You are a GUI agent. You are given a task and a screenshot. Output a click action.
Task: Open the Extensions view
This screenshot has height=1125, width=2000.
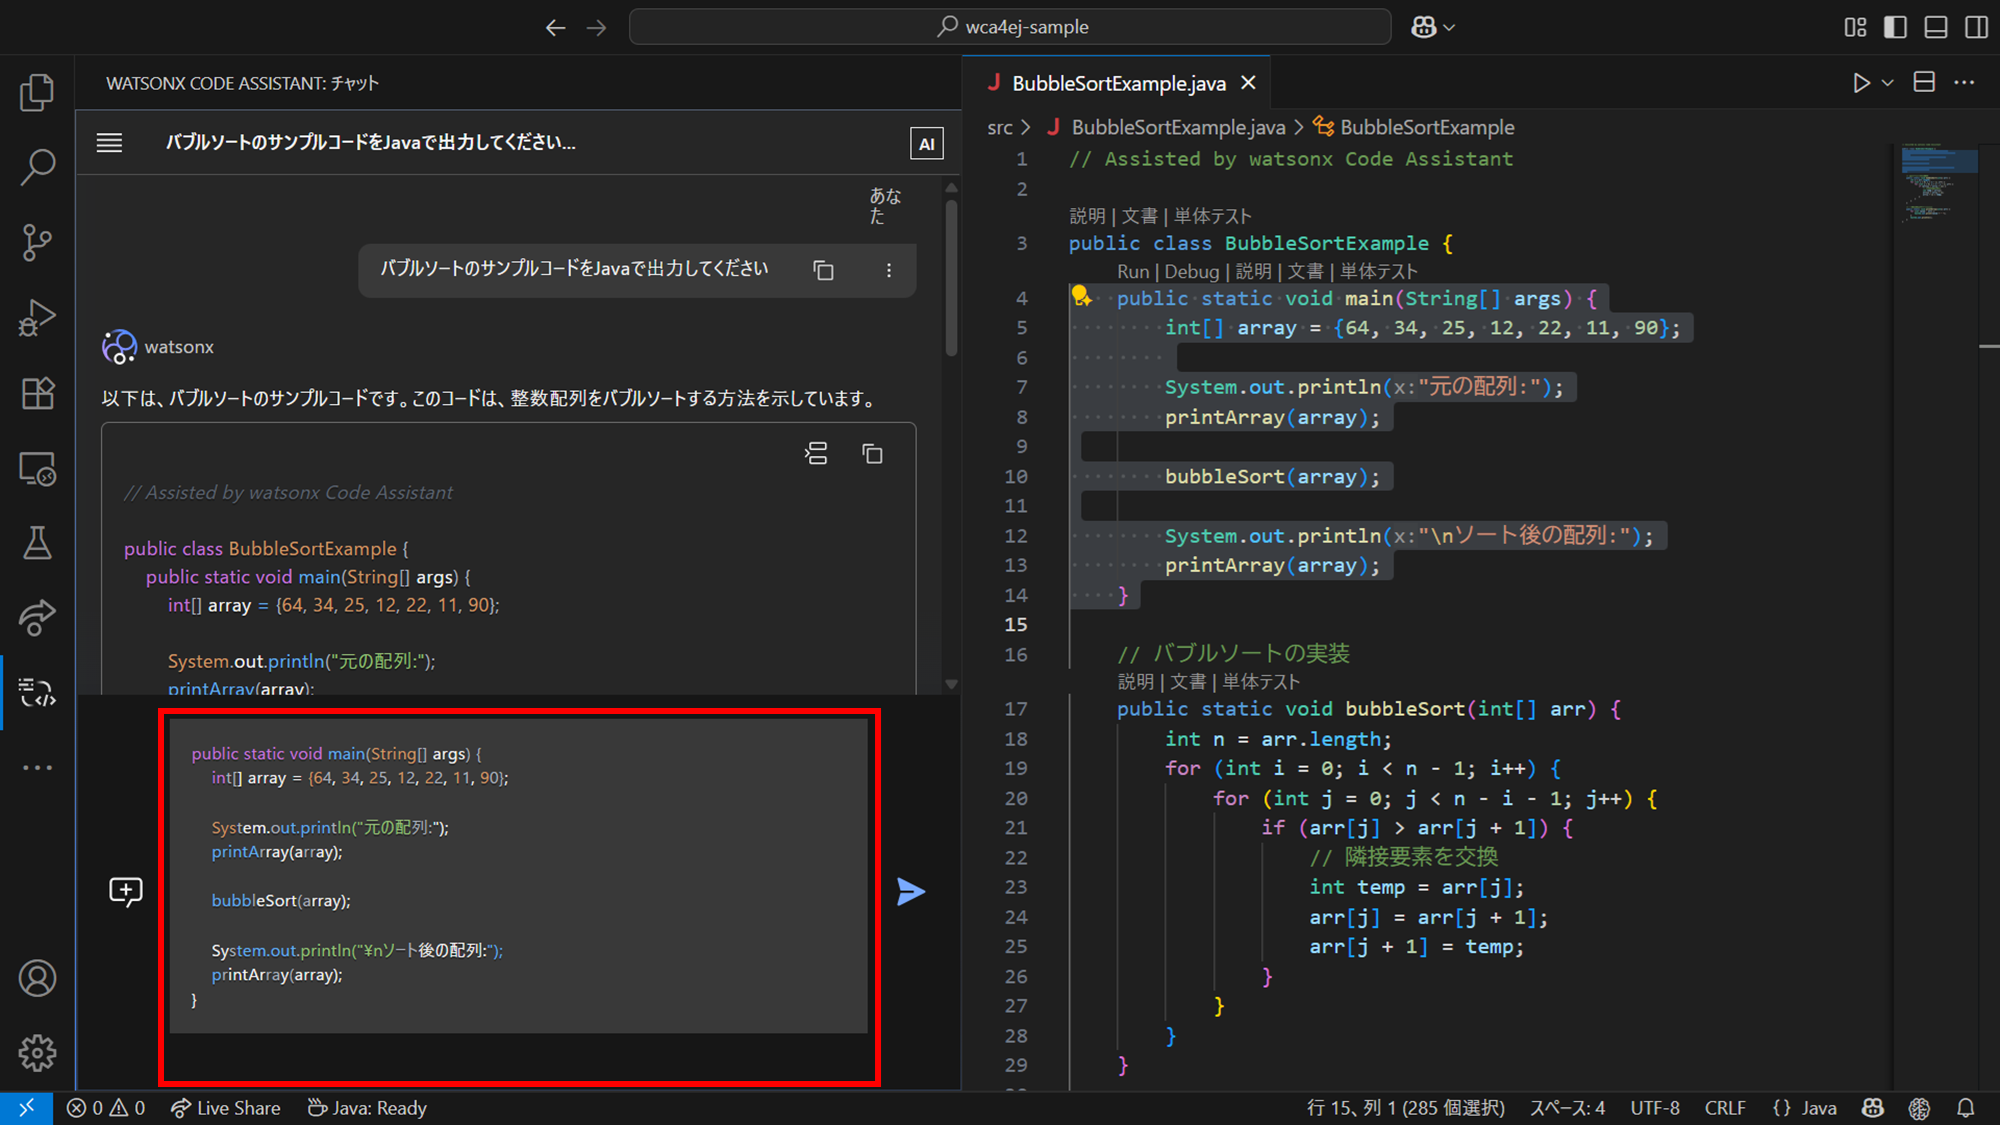click(x=37, y=393)
